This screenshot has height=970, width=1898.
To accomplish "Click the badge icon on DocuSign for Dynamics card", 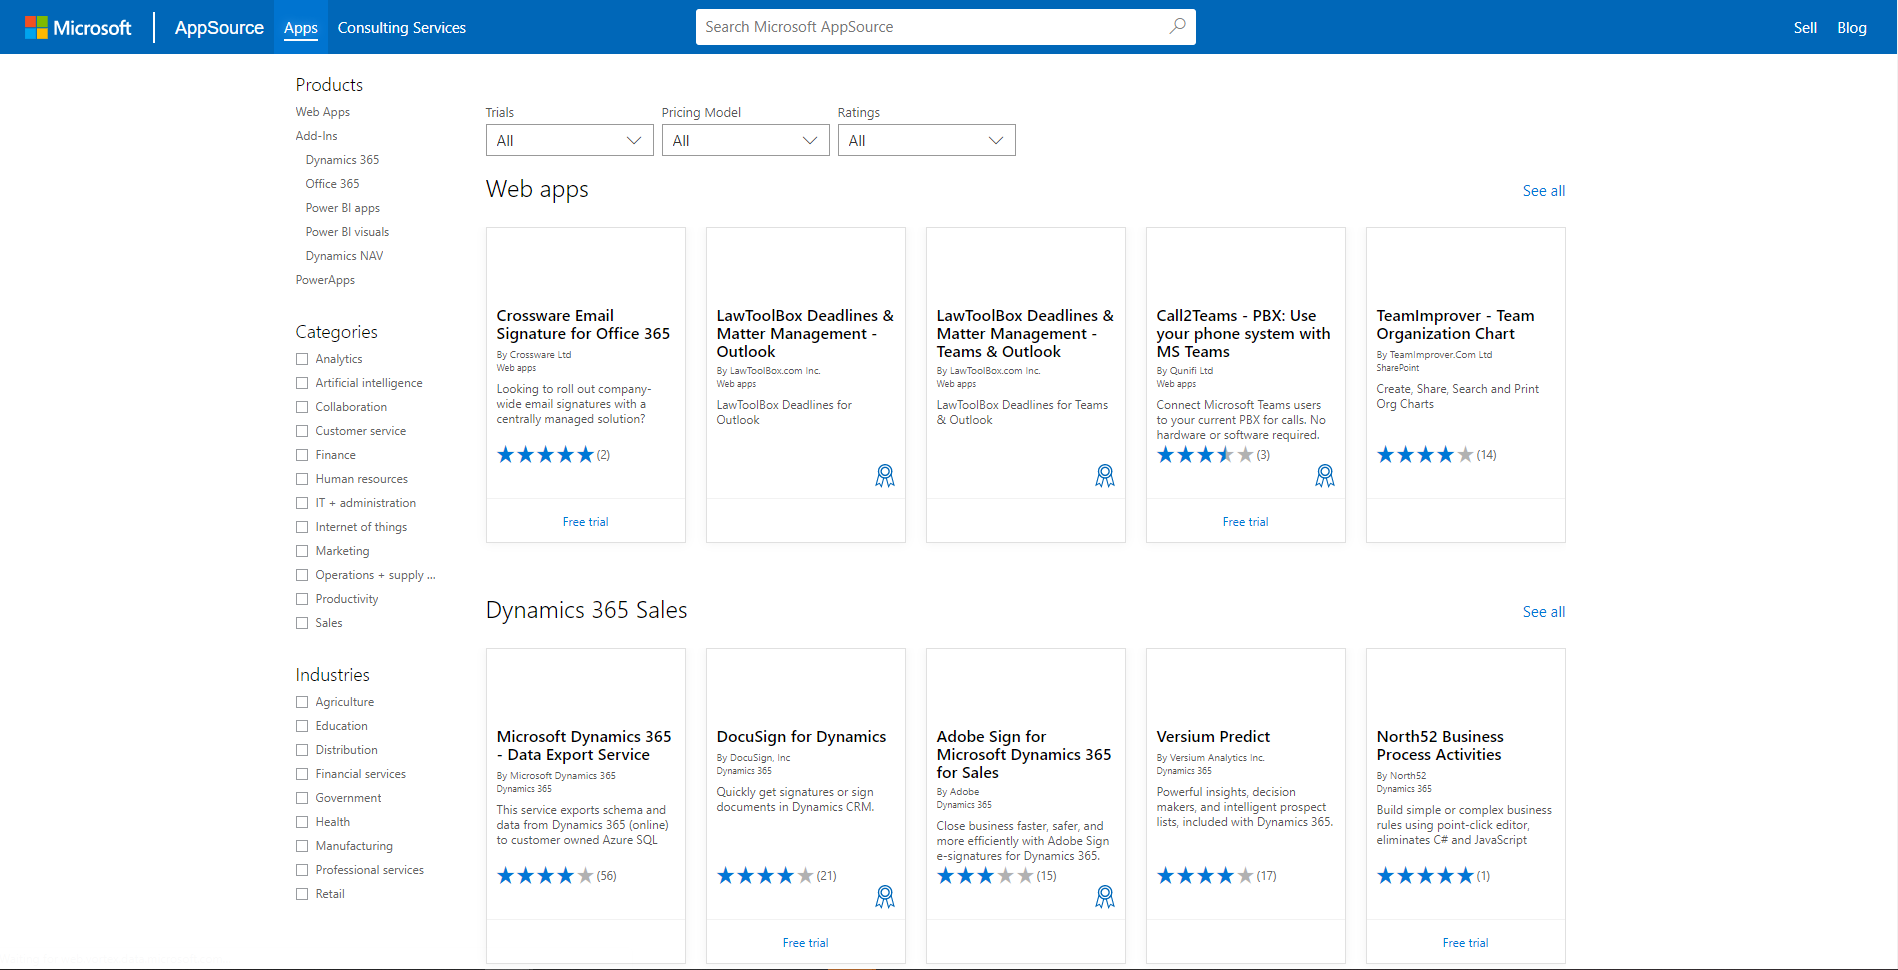I will tap(885, 897).
